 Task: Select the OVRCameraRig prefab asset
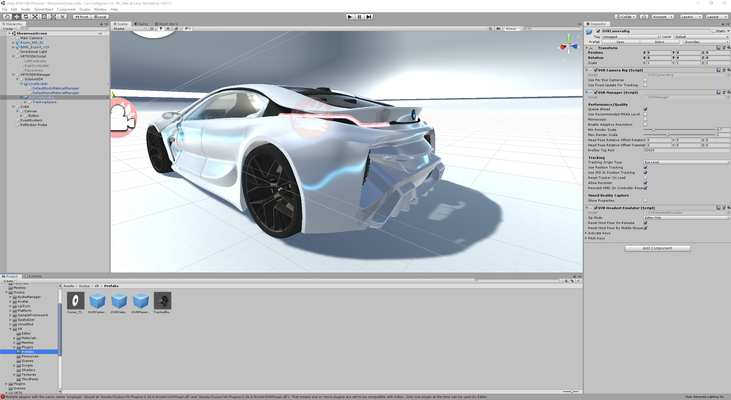pos(97,301)
